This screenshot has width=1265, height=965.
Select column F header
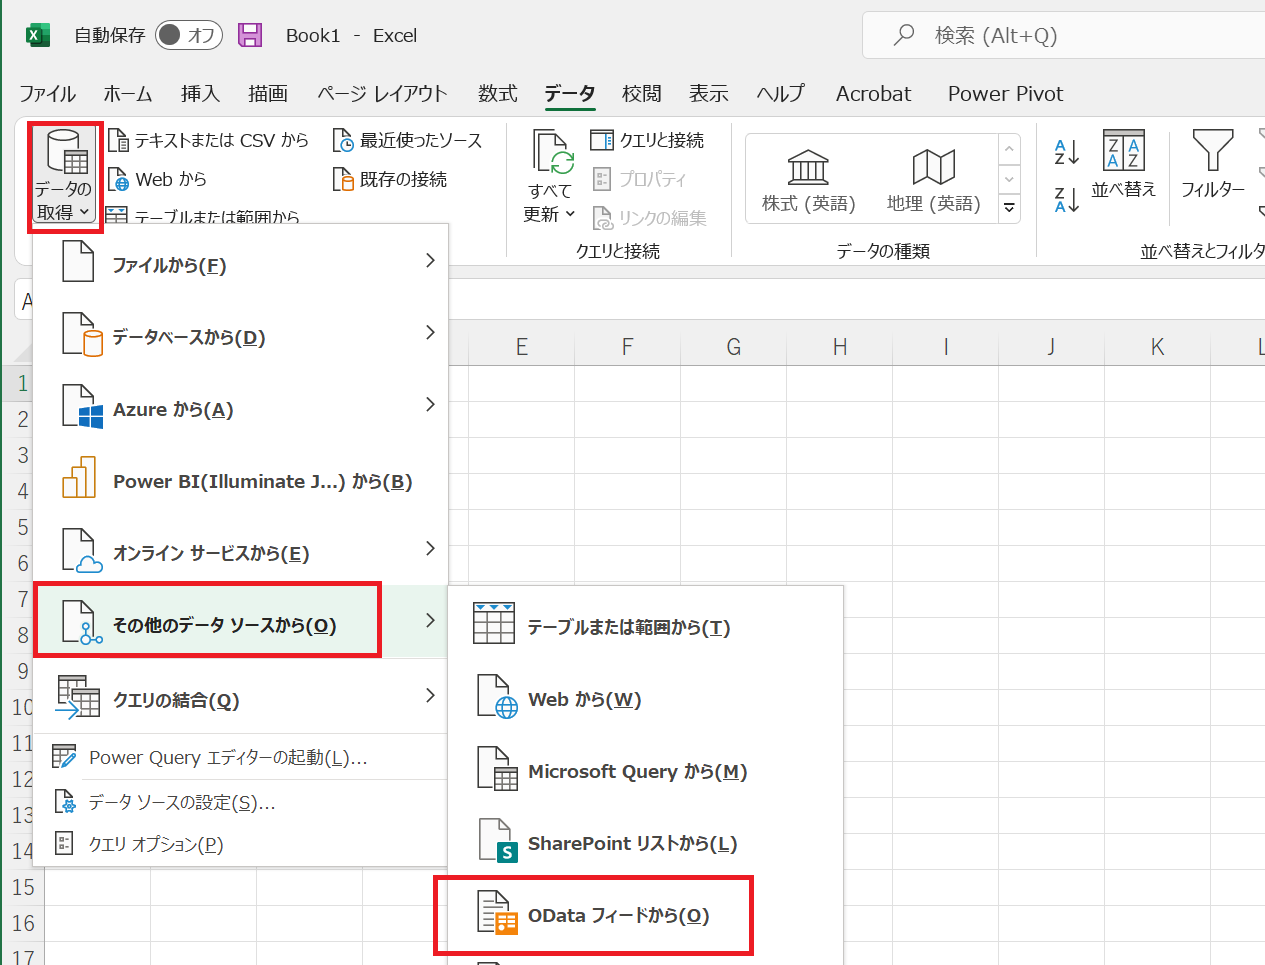click(x=627, y=347)
